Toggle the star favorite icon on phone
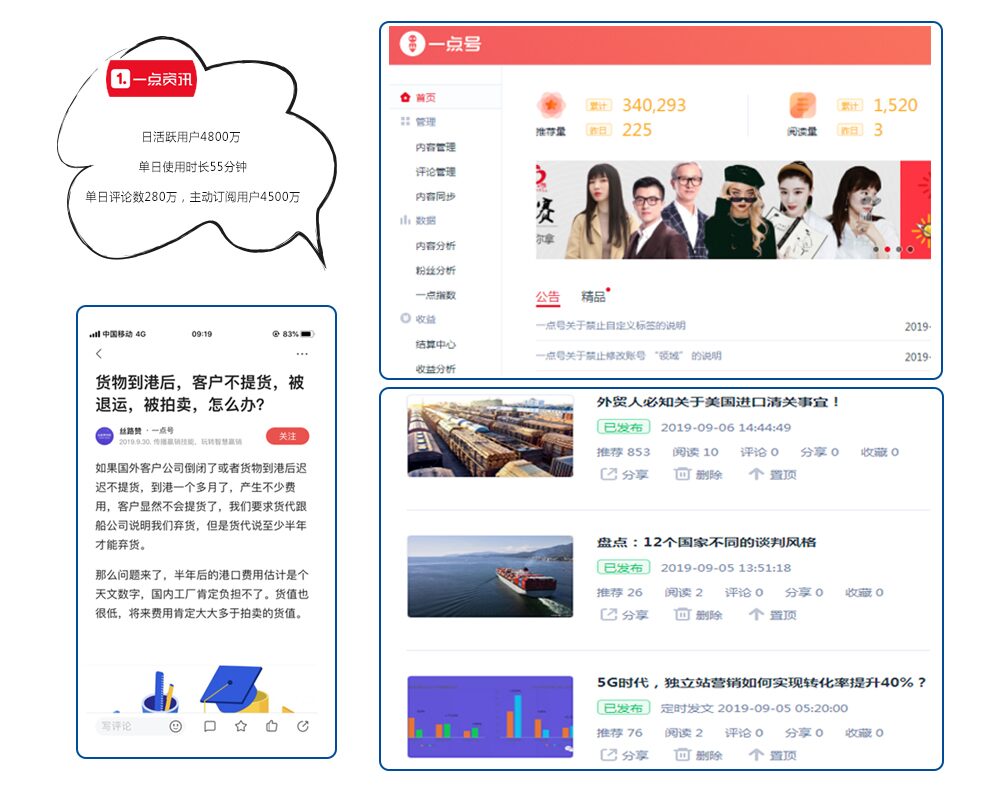The height and width of the screenshot is (800, 1000). click(241, 726)
